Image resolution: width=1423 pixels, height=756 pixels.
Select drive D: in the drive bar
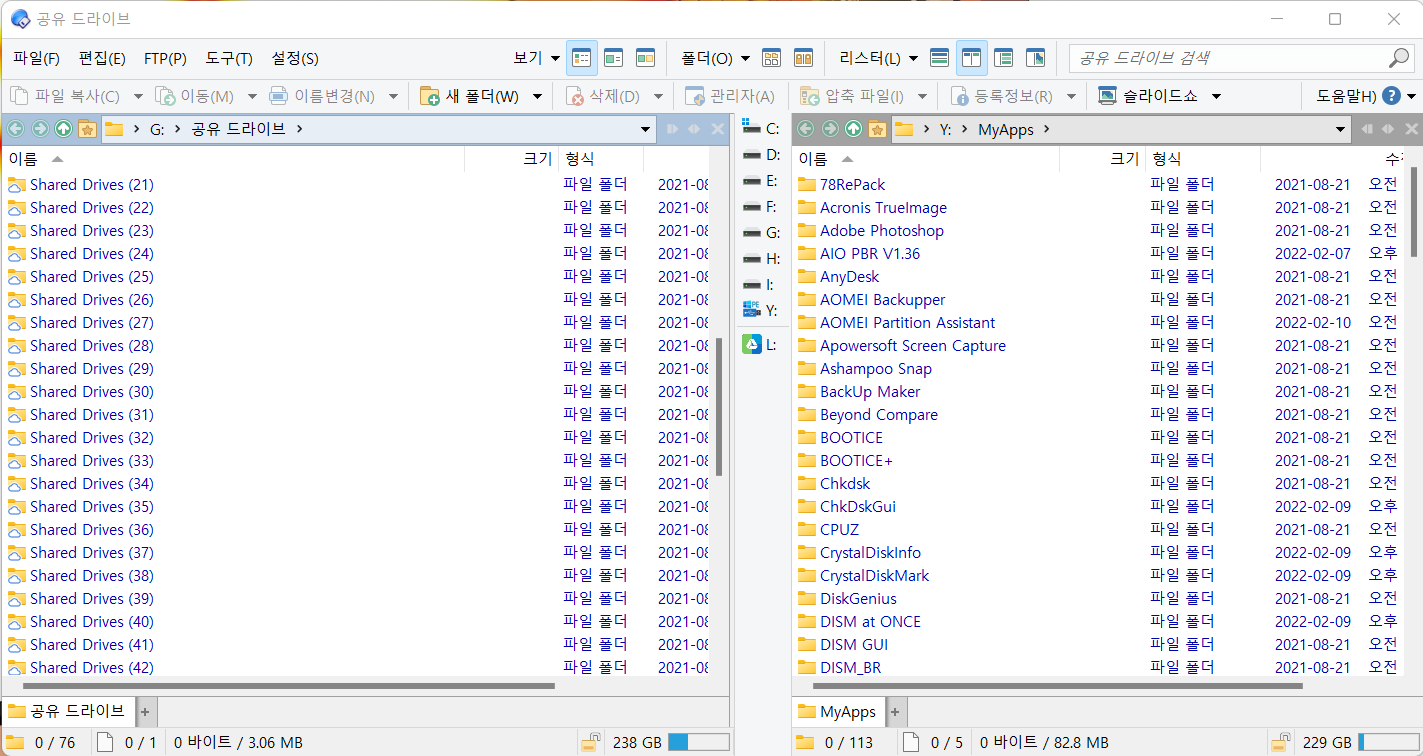pos(761,155)
